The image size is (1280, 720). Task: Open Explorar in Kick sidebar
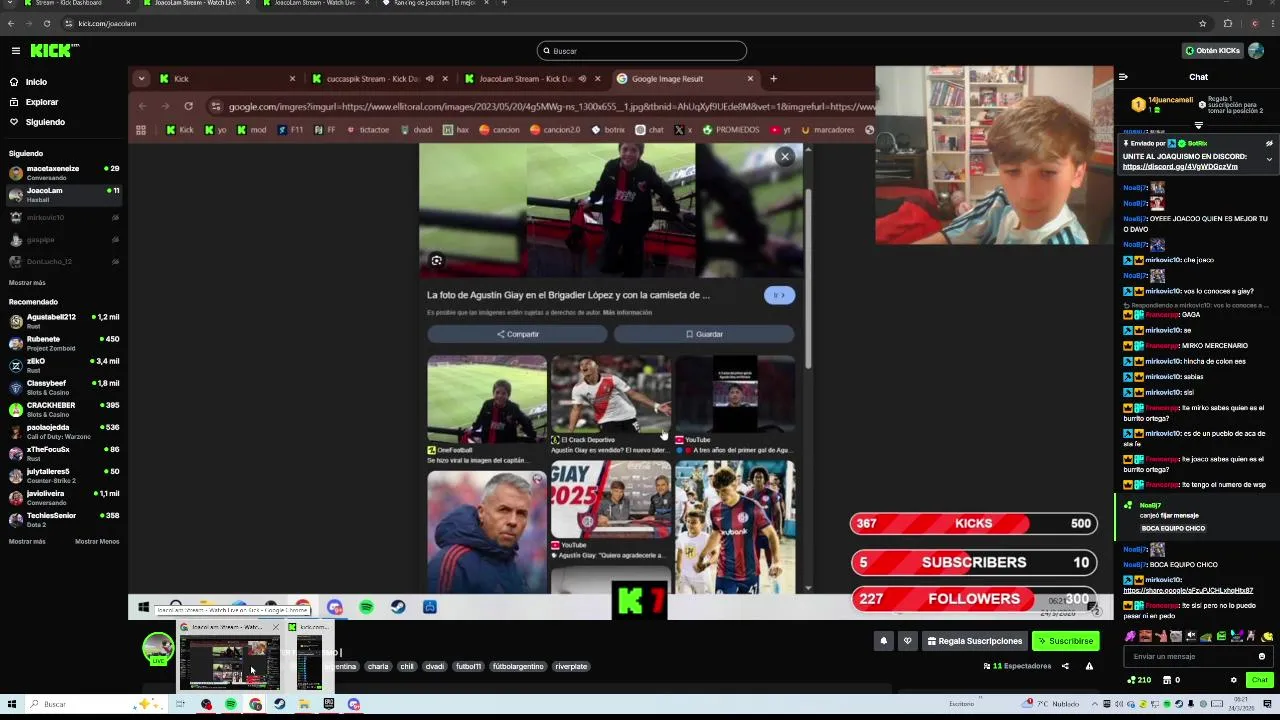click(x=42, y=102)
